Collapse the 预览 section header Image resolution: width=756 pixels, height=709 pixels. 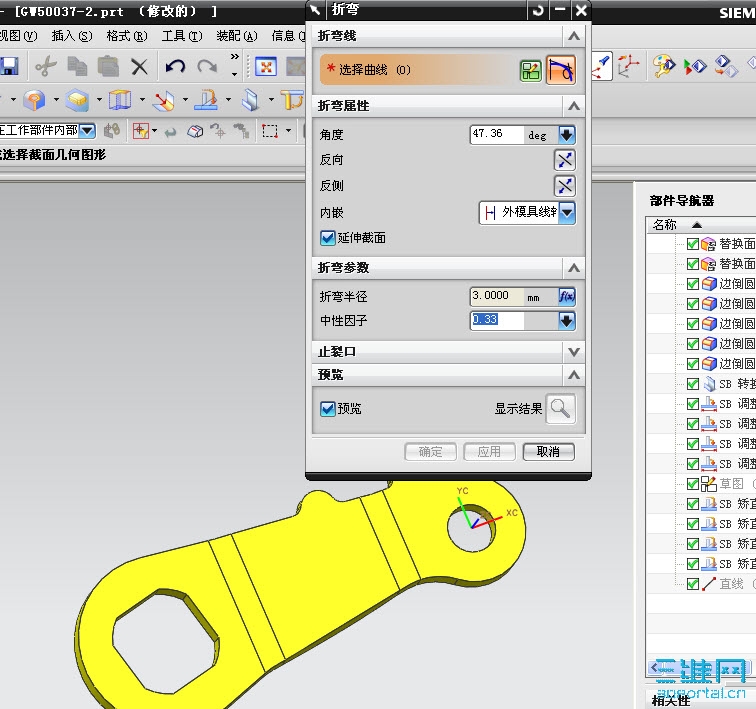point(574,375)
